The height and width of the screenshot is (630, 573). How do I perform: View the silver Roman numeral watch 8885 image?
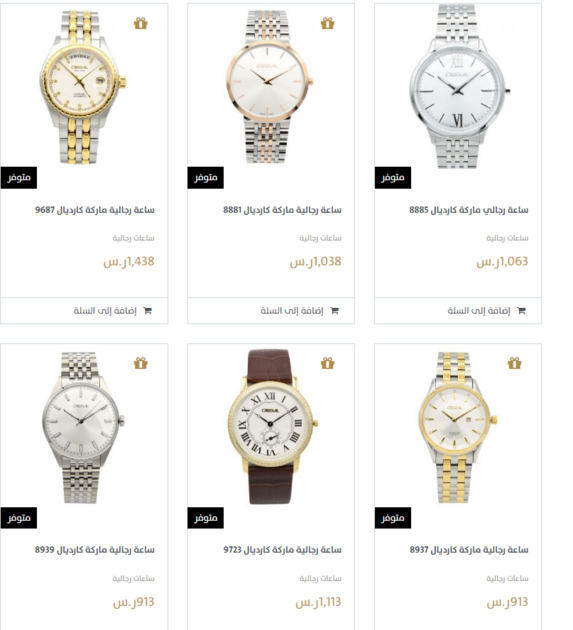(458, 86)
